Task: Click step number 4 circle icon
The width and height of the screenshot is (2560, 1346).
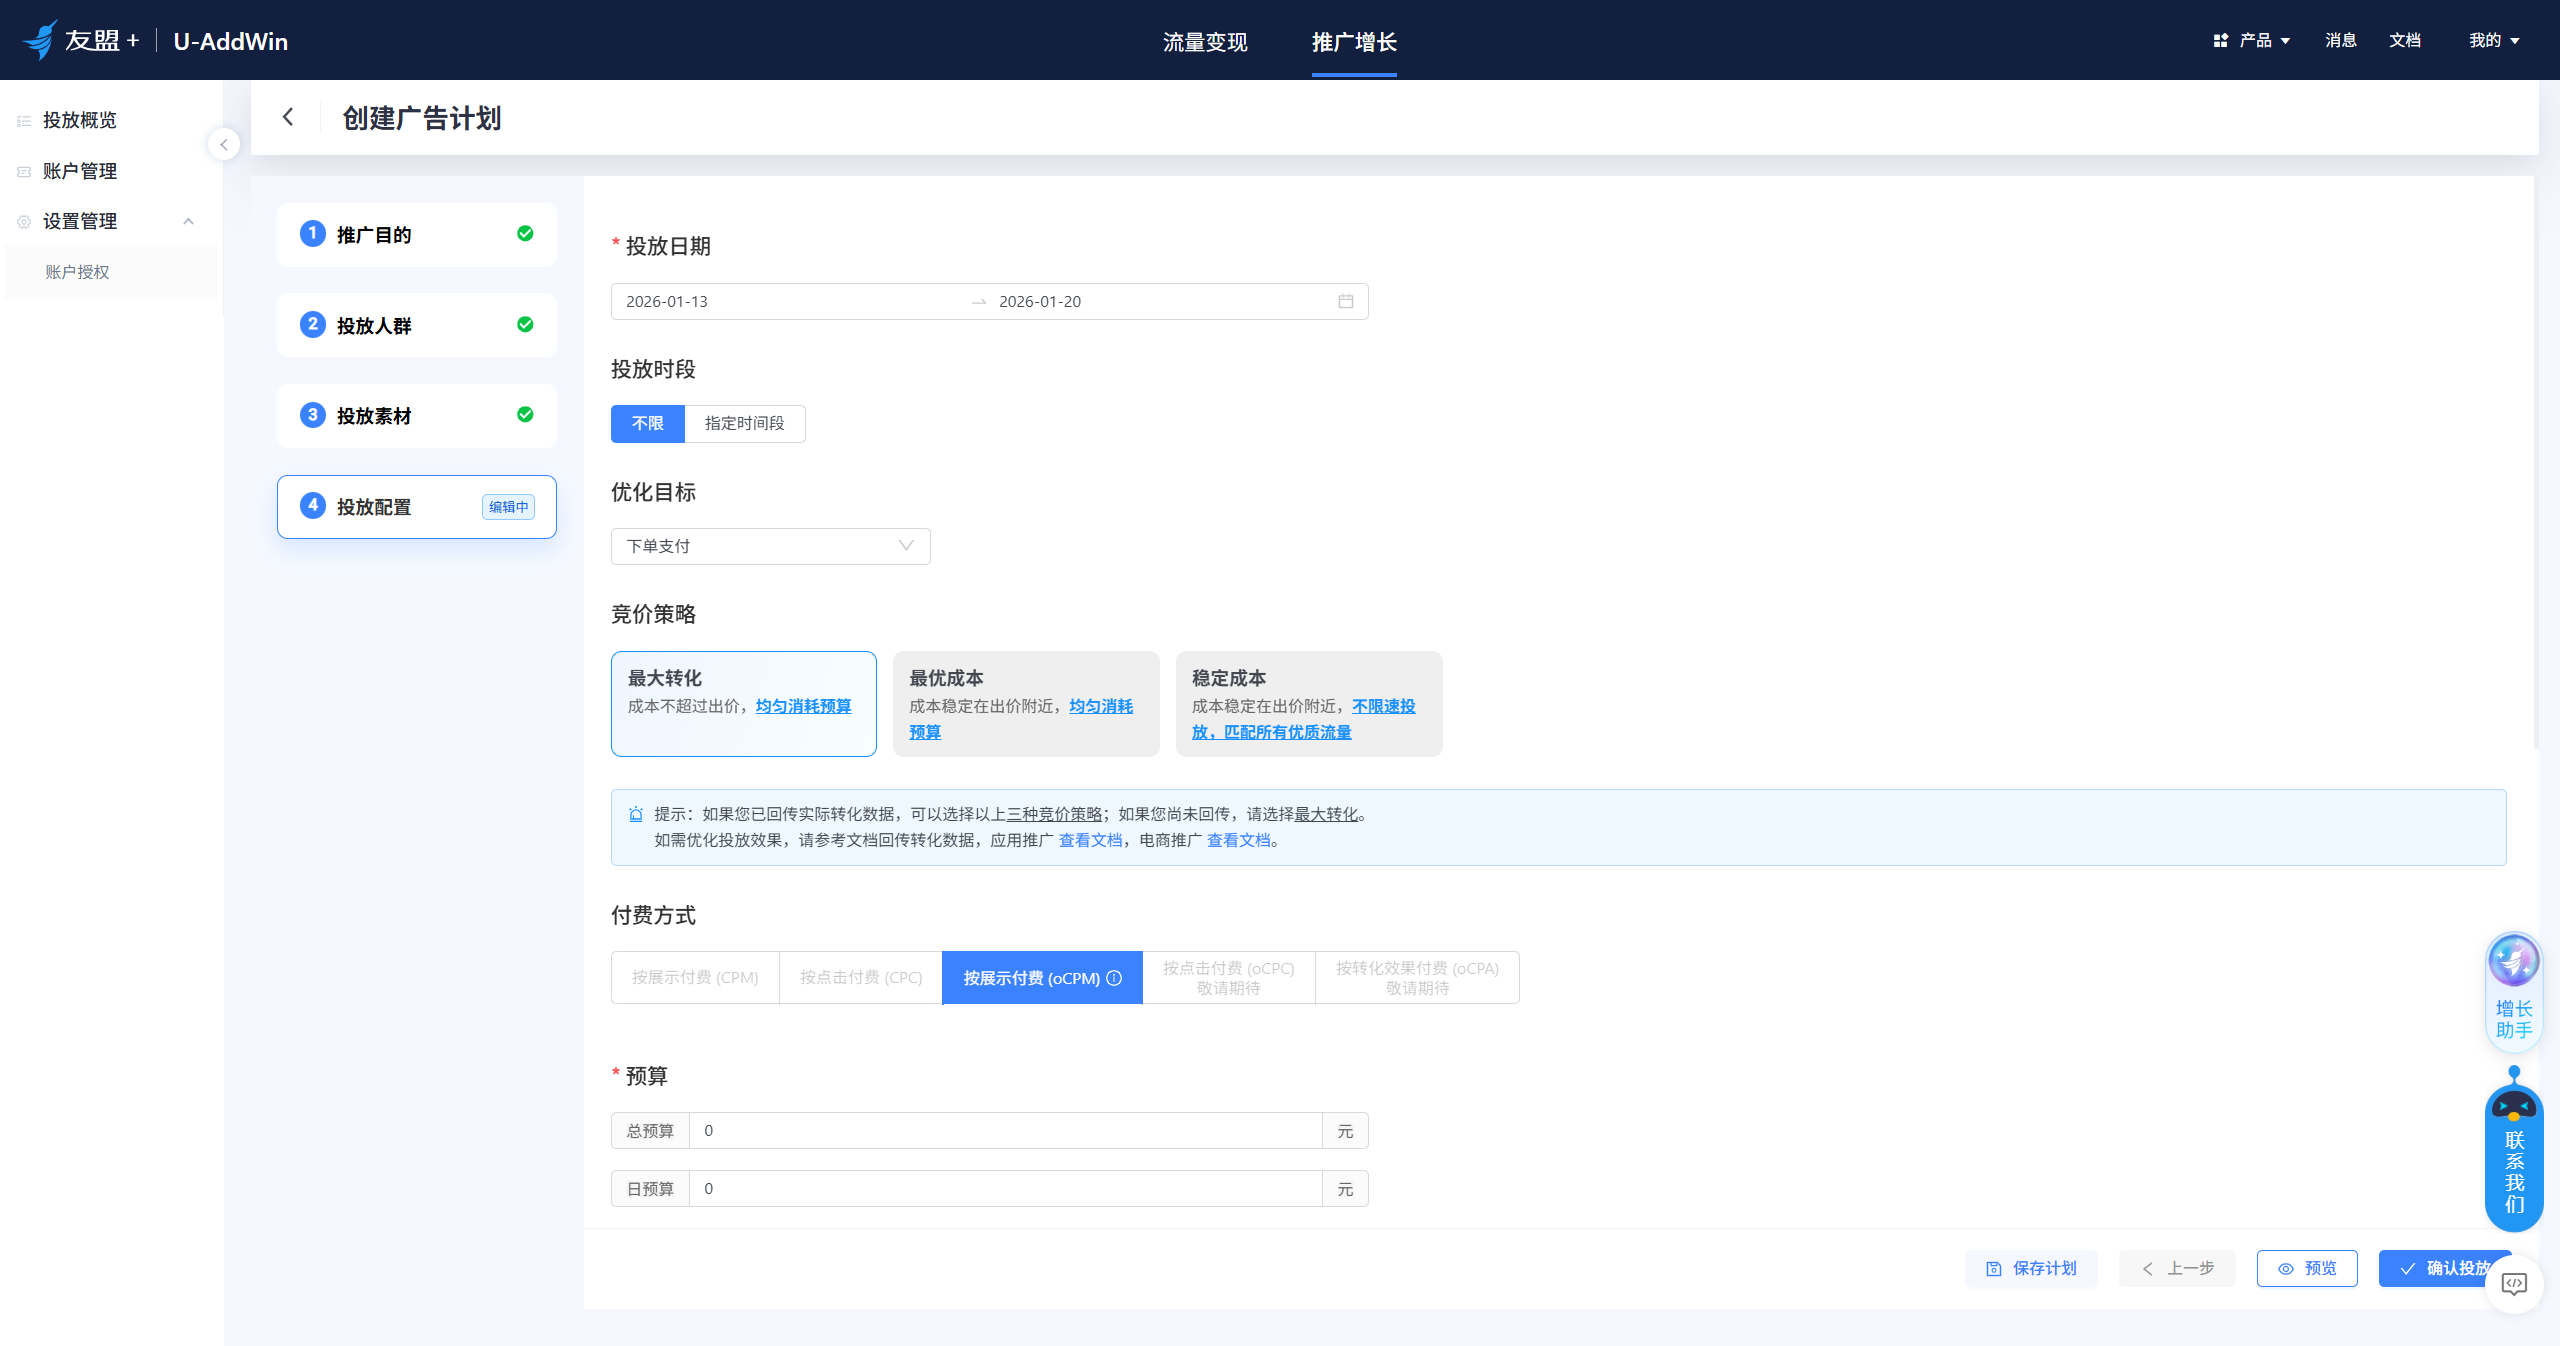Action: point(313,506)
